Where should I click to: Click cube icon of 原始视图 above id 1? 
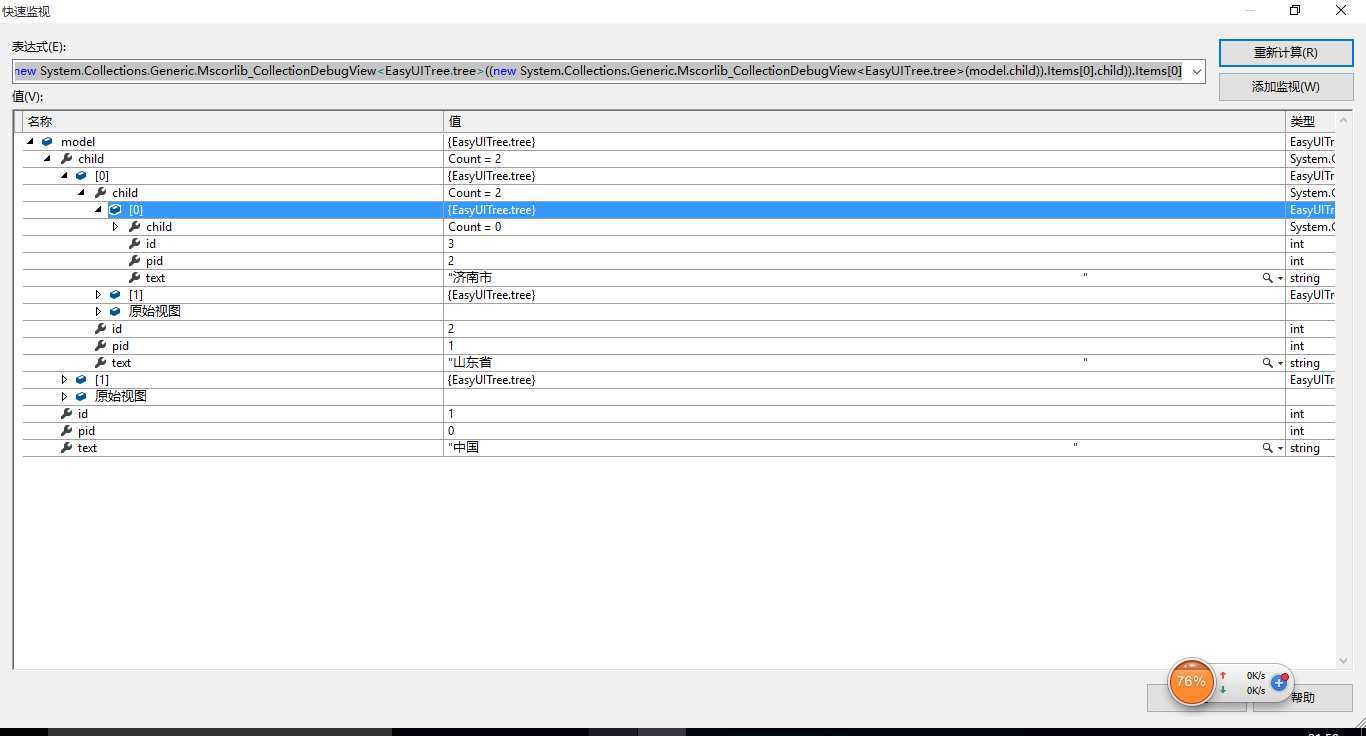click(81, 397)
